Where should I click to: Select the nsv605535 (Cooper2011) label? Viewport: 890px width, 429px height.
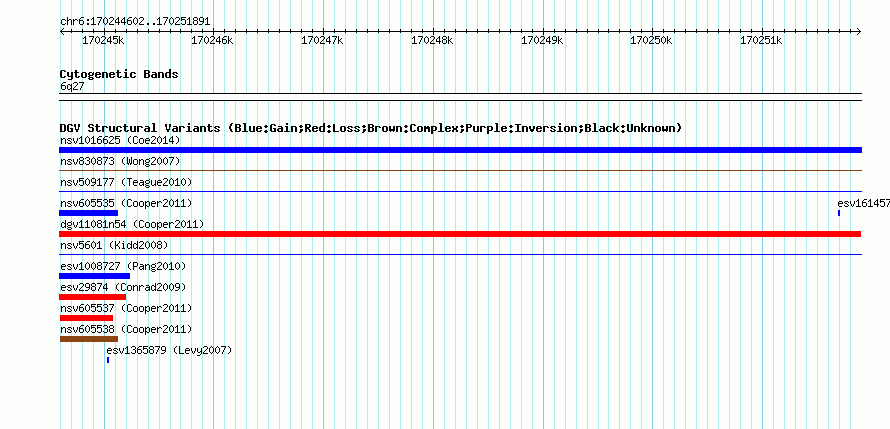[126, 203]
